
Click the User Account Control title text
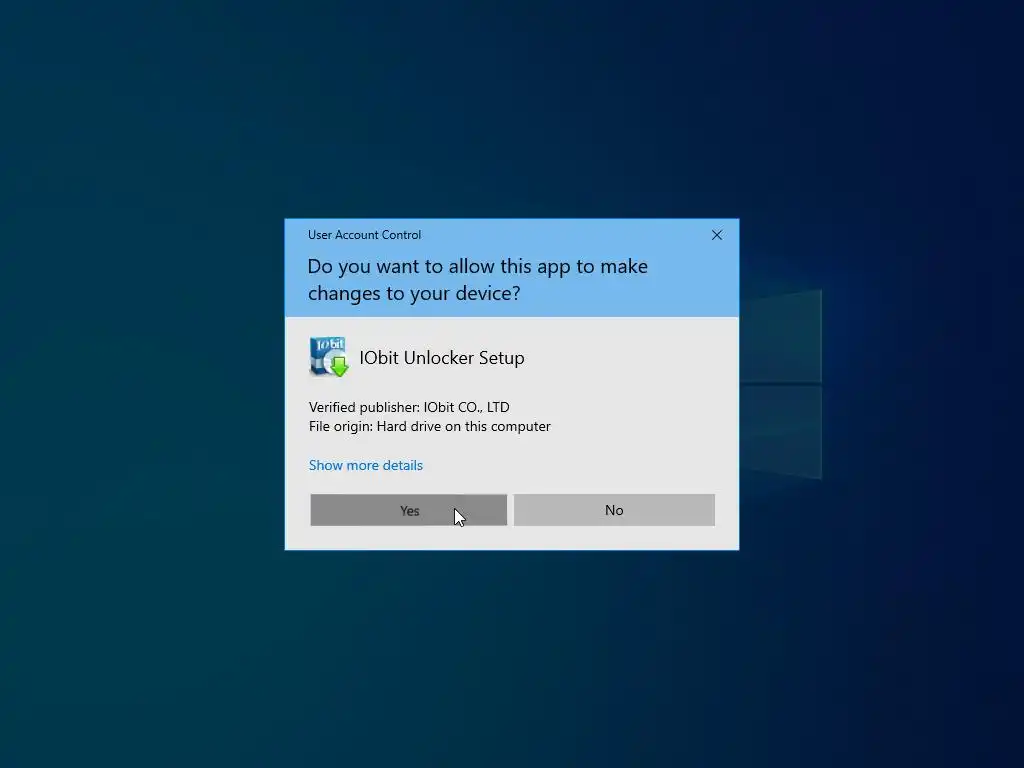click(x=364, y=235)
